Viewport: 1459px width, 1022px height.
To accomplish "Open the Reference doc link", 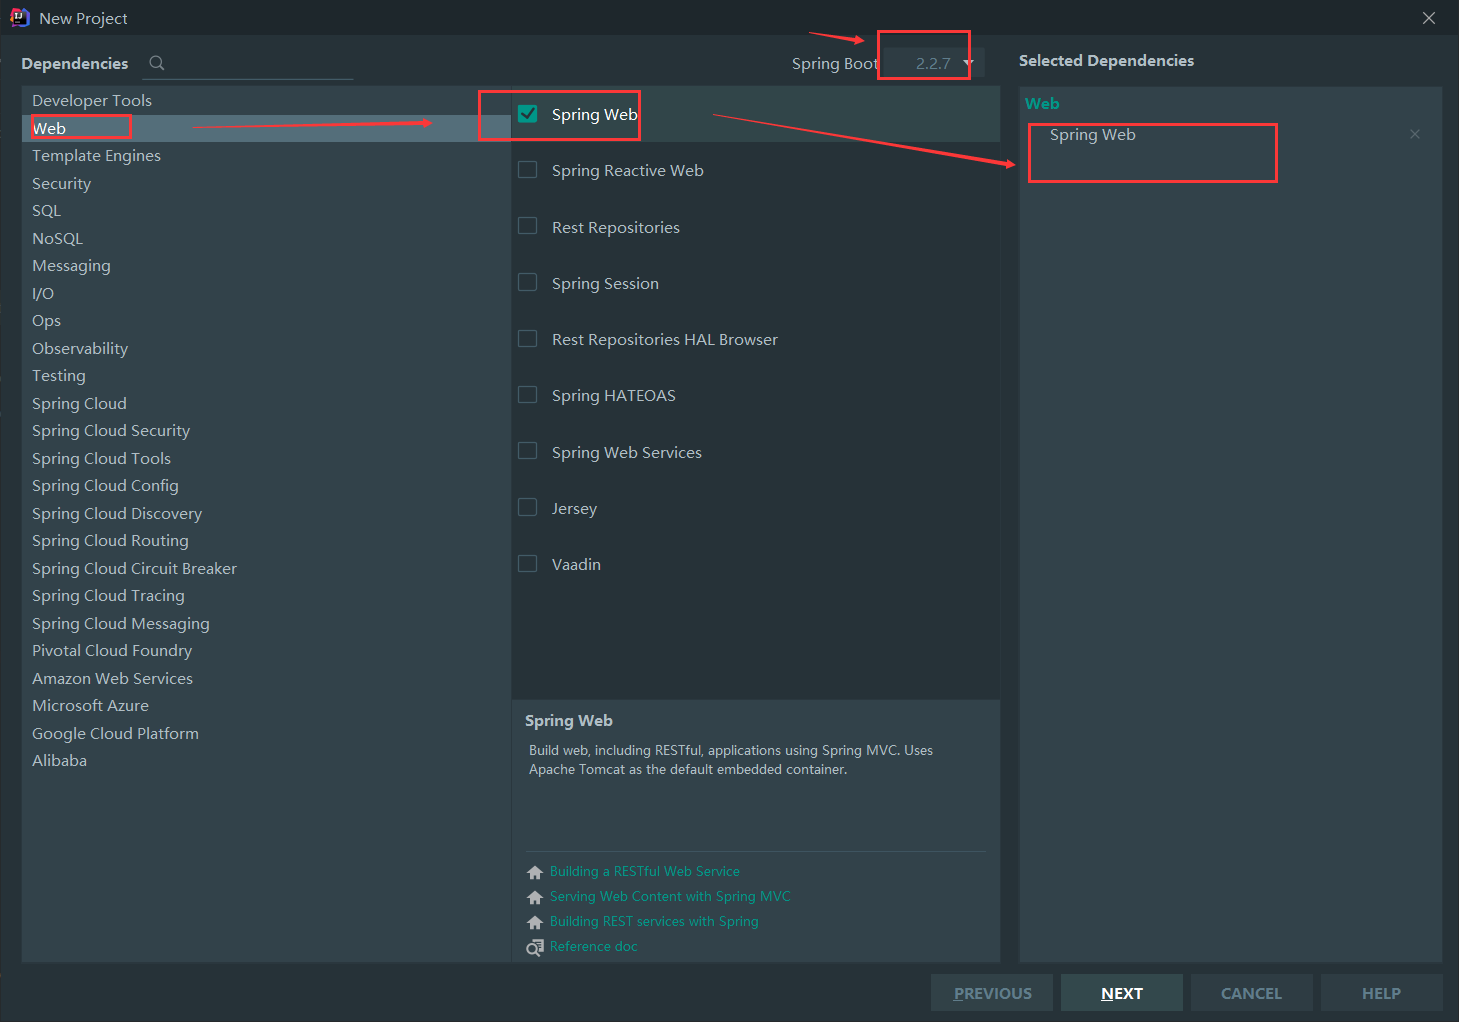I will [x=593, y=947].
